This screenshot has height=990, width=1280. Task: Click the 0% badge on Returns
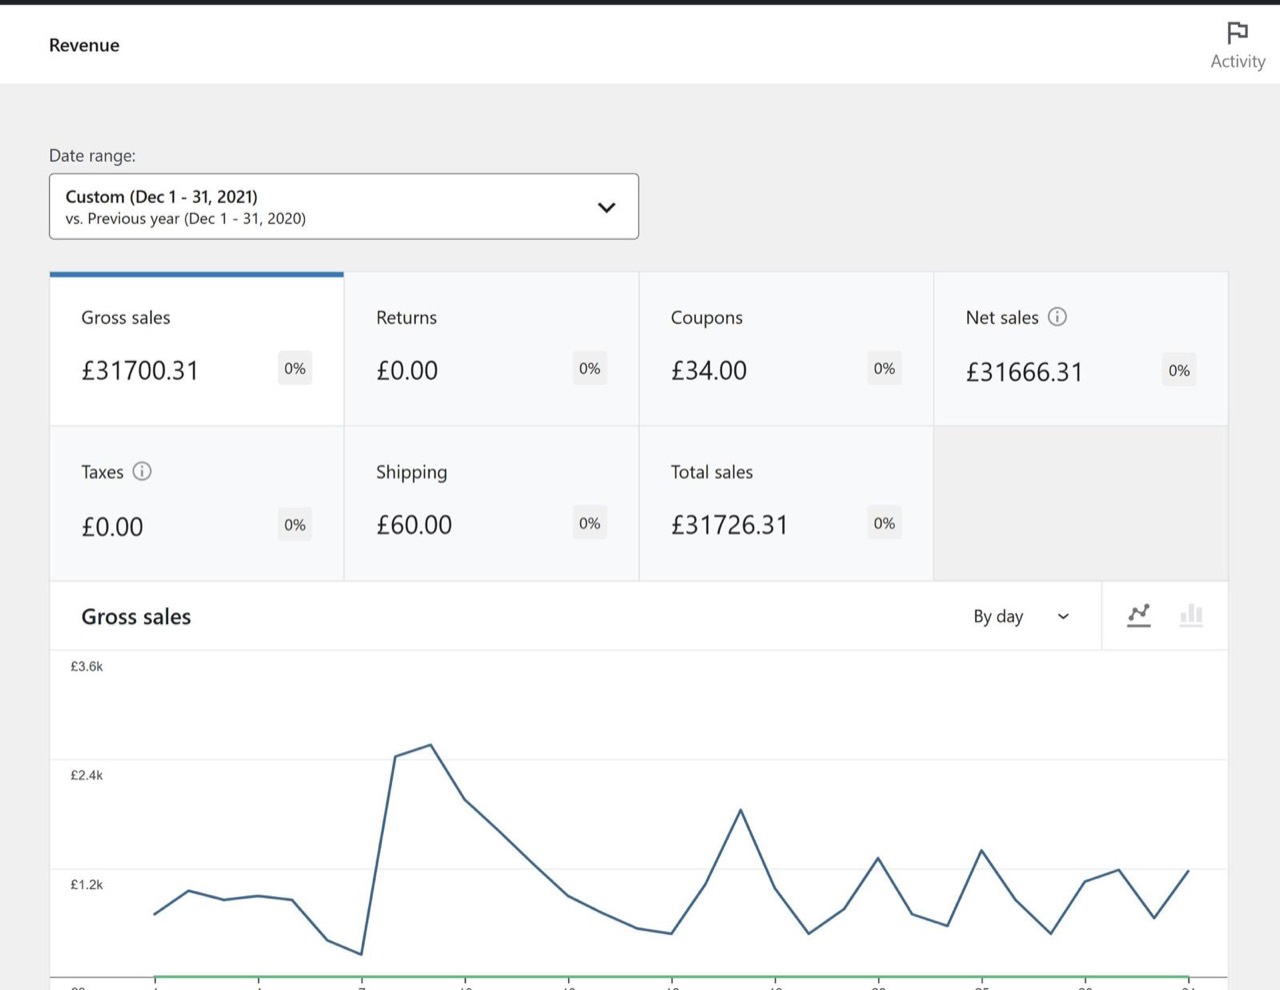click(590, 368)
